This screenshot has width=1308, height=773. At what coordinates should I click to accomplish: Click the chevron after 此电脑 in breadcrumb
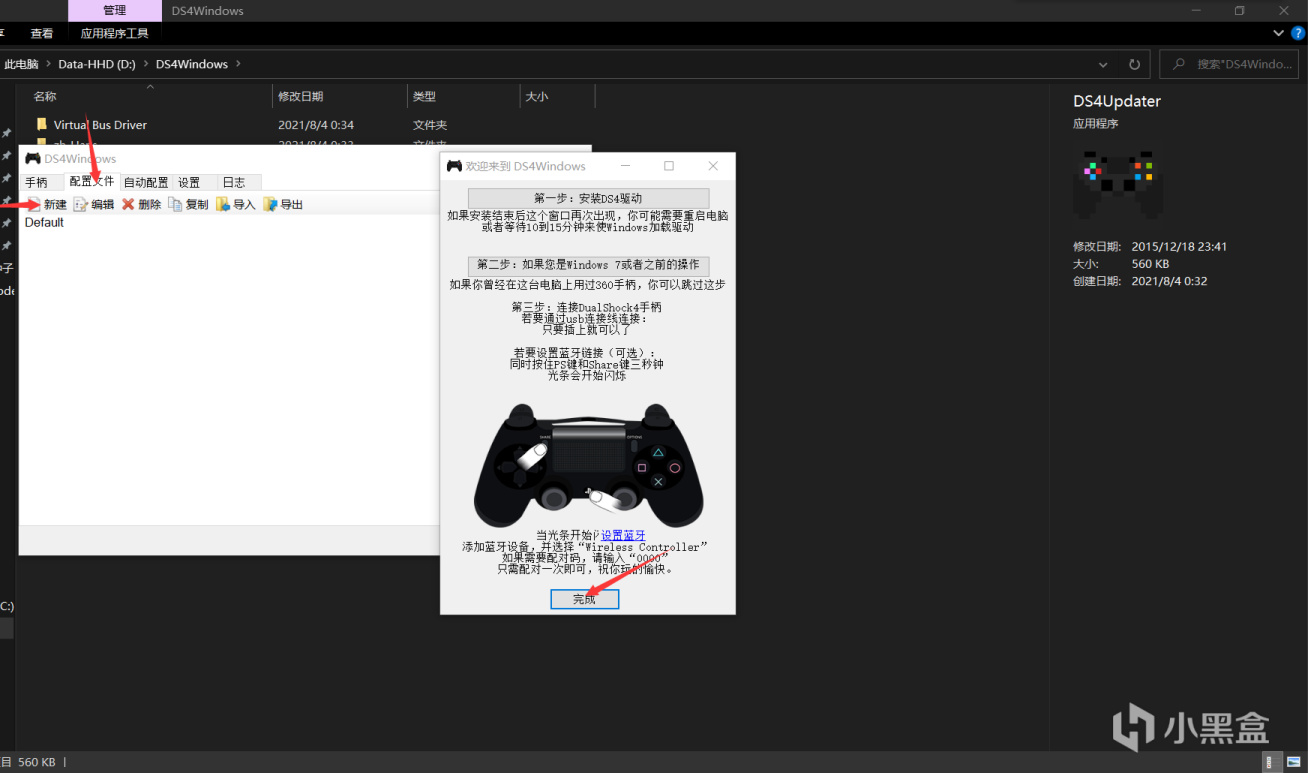[x=48, y=64]
